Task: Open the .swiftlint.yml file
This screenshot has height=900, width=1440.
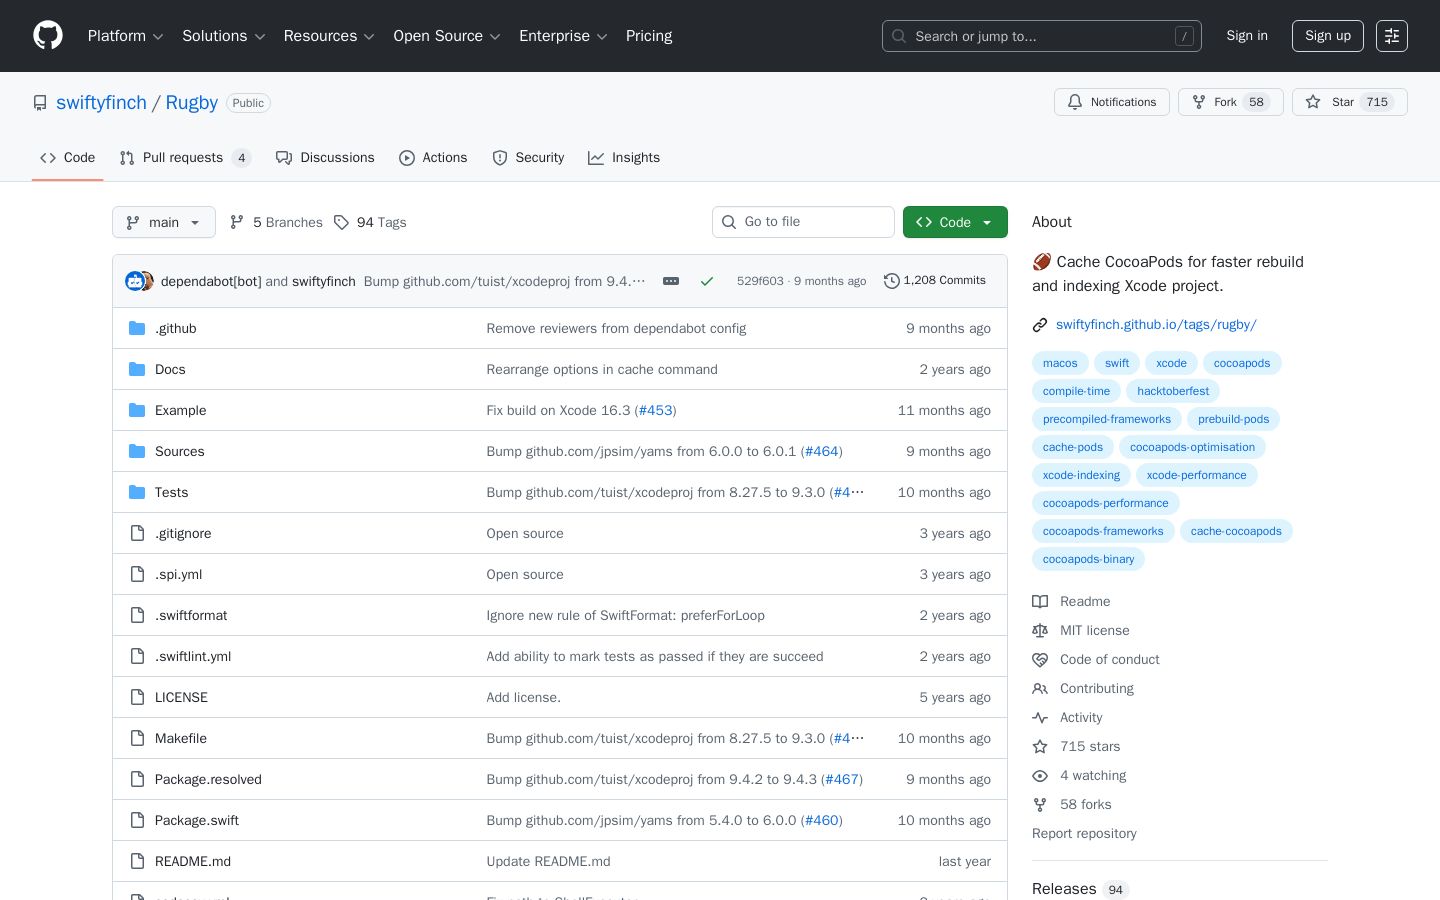Action: [x=193, y=656]
